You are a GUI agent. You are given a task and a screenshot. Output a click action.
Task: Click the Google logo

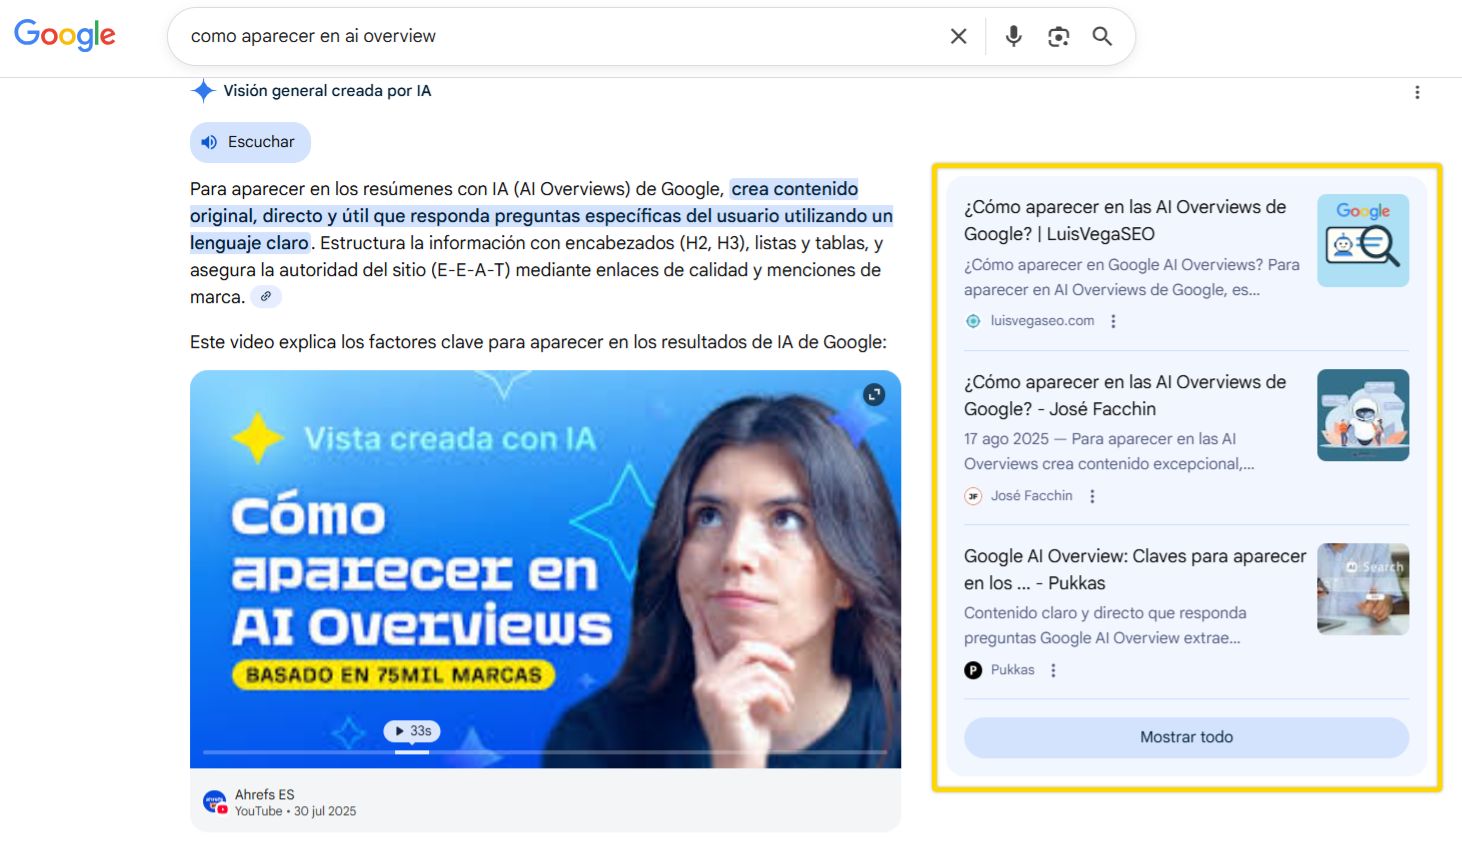pyautogui.click(x=64, y=35)
